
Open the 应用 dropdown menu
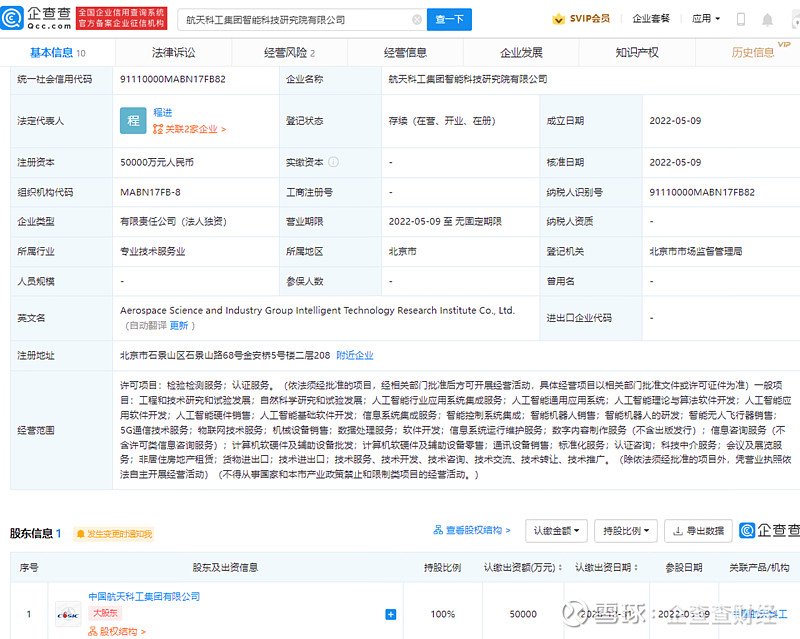tap(706, 19)
